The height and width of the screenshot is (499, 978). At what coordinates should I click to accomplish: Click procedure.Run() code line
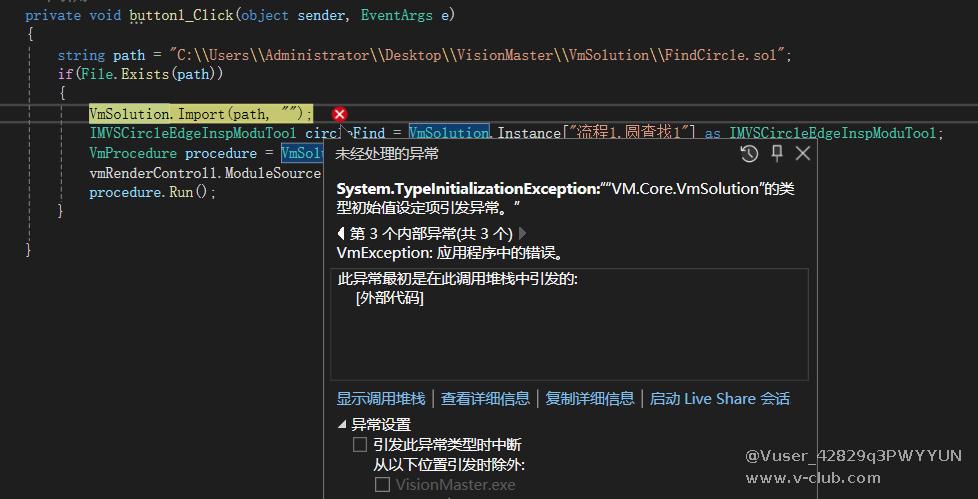[153, 192]
